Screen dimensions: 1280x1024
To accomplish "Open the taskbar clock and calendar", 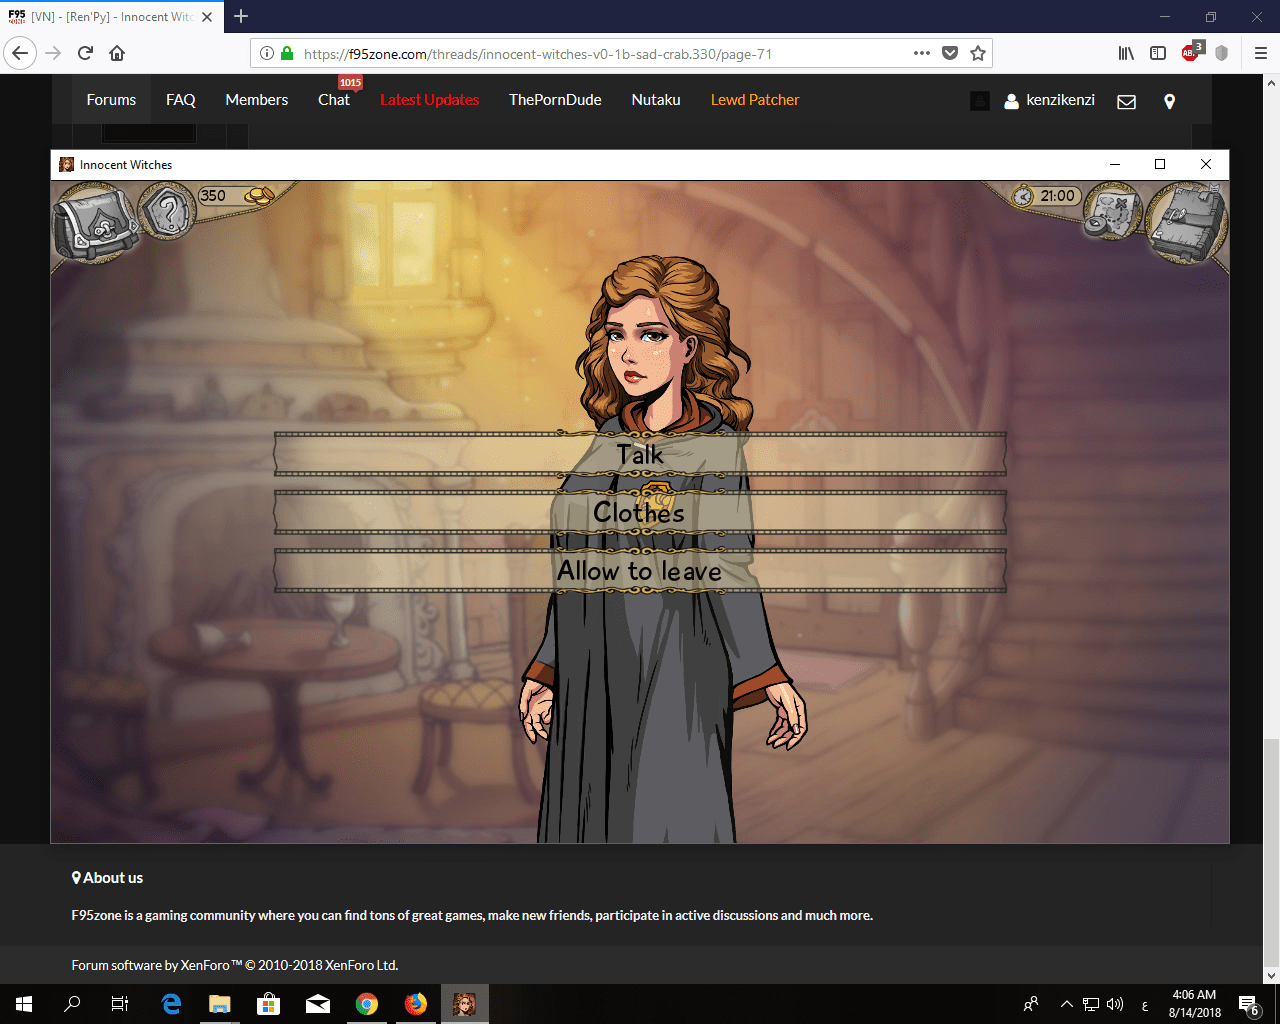I will pyautogui.click(x=1194, y=1004).
